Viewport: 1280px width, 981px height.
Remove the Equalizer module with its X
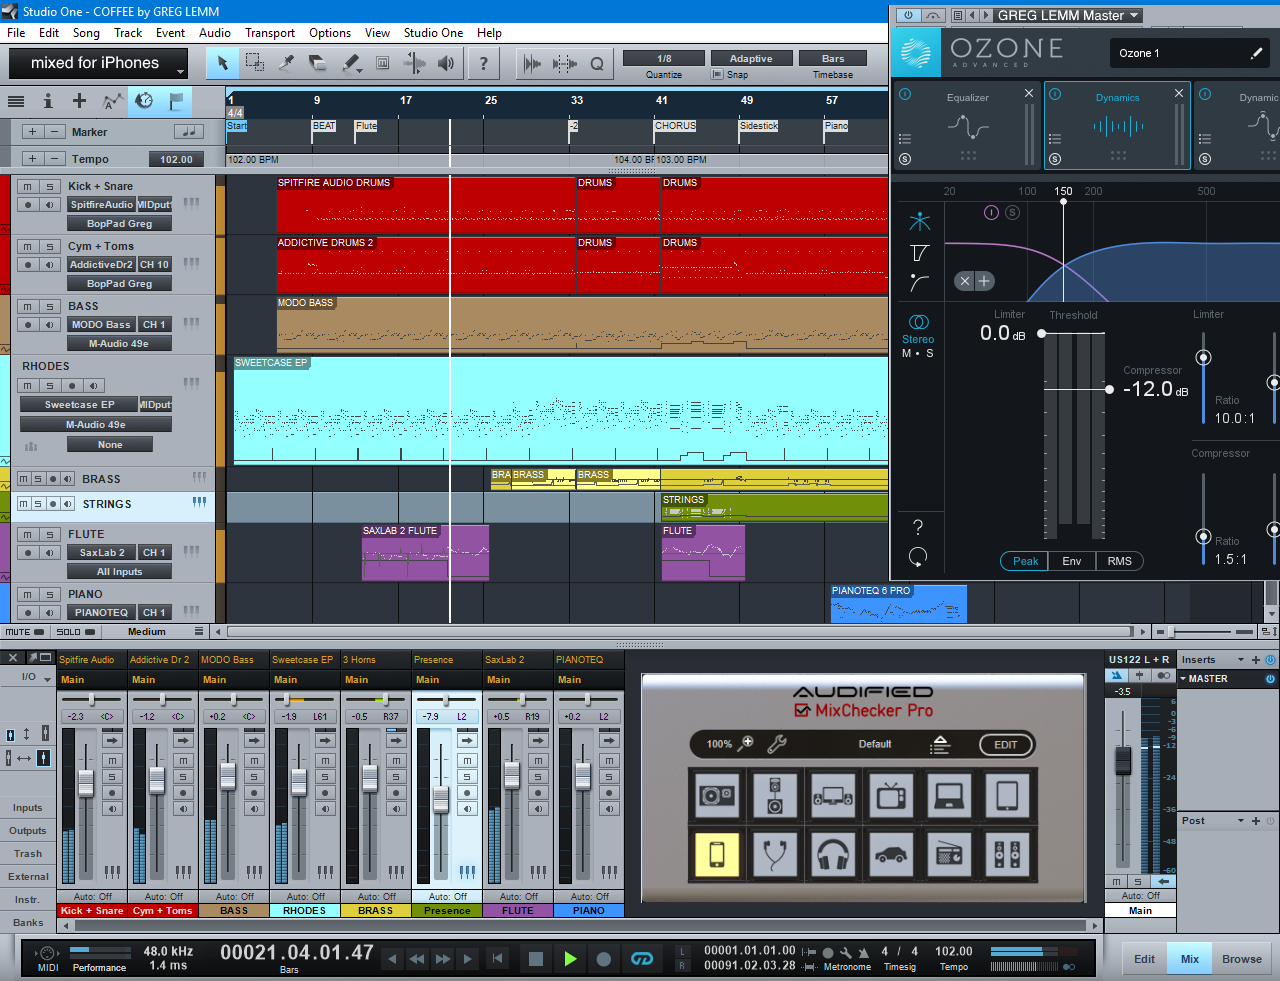[x=1029, y=93]
